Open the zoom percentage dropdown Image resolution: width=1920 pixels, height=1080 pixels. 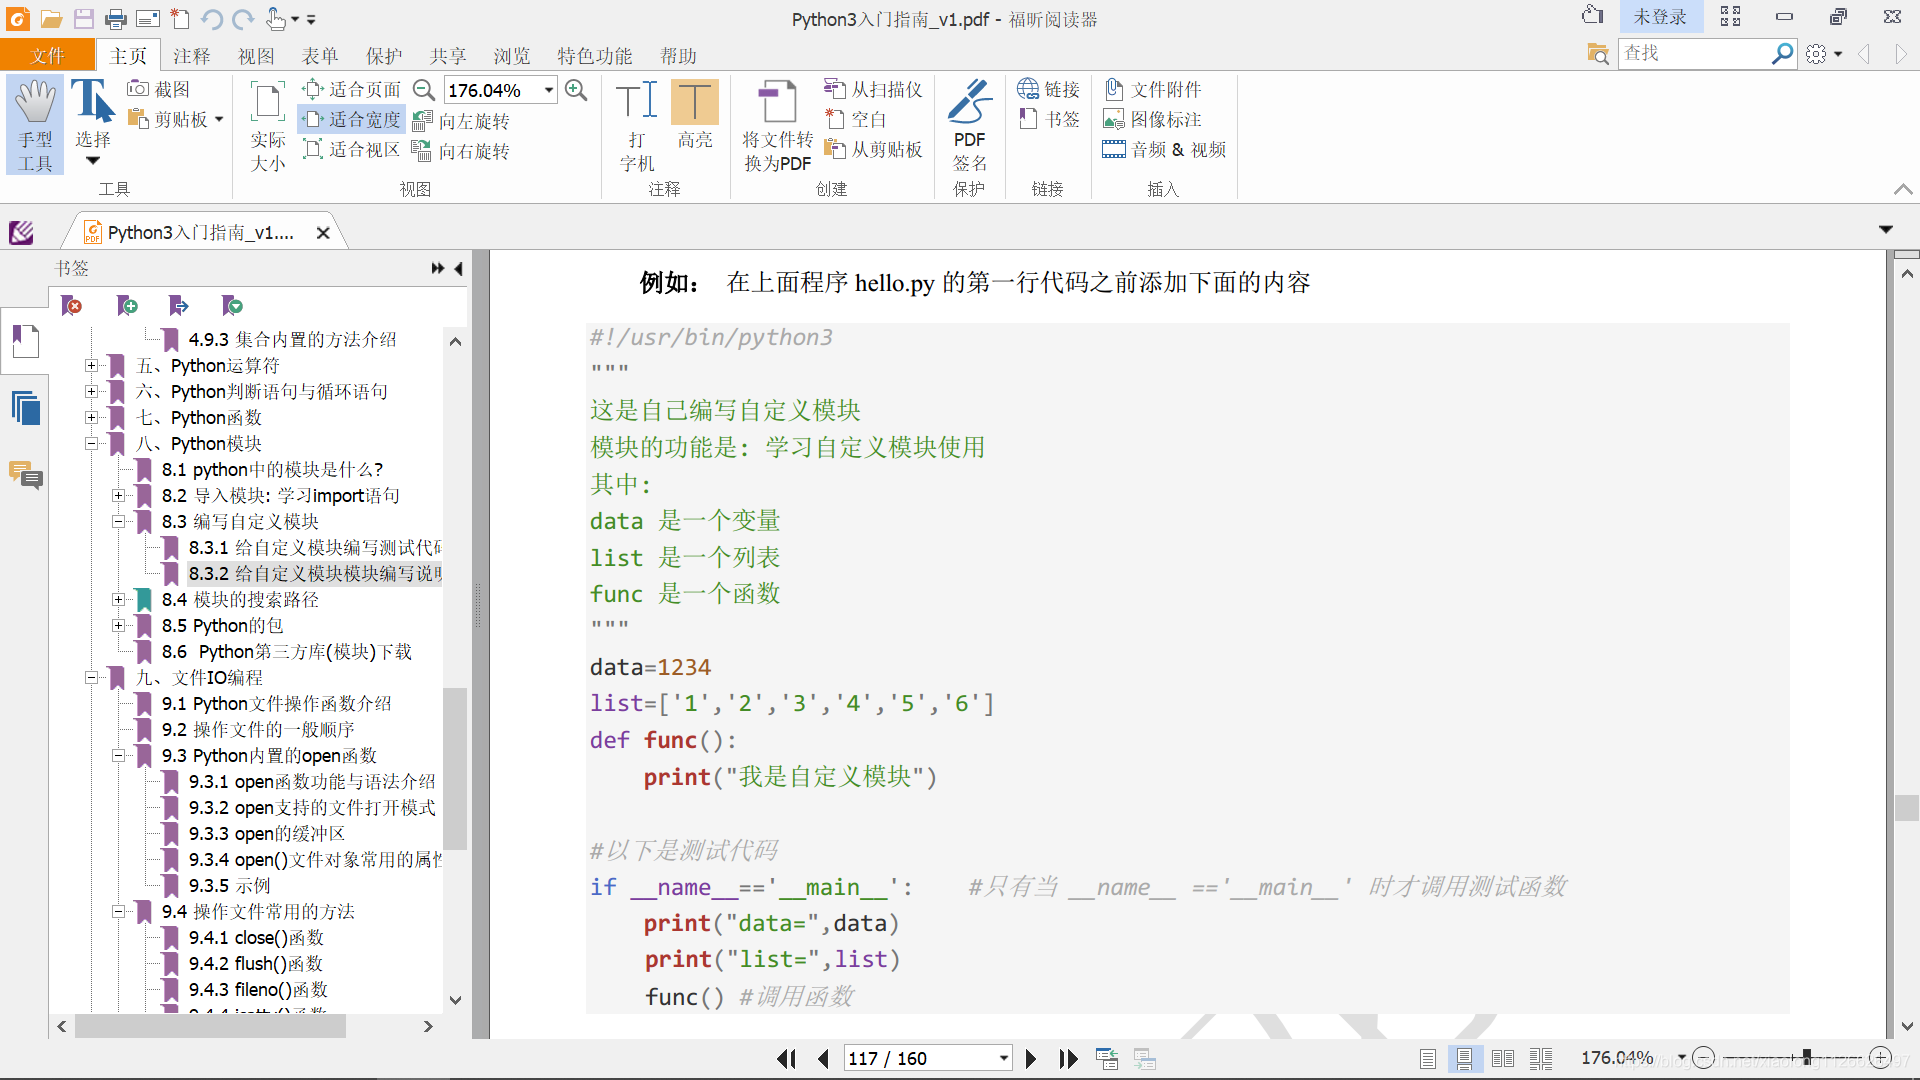click(x=548, y=90)
